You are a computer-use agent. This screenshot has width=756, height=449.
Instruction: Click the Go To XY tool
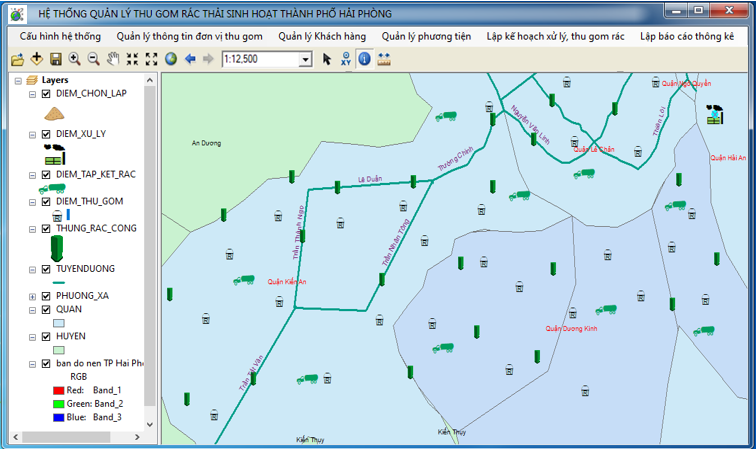point(345,60)
